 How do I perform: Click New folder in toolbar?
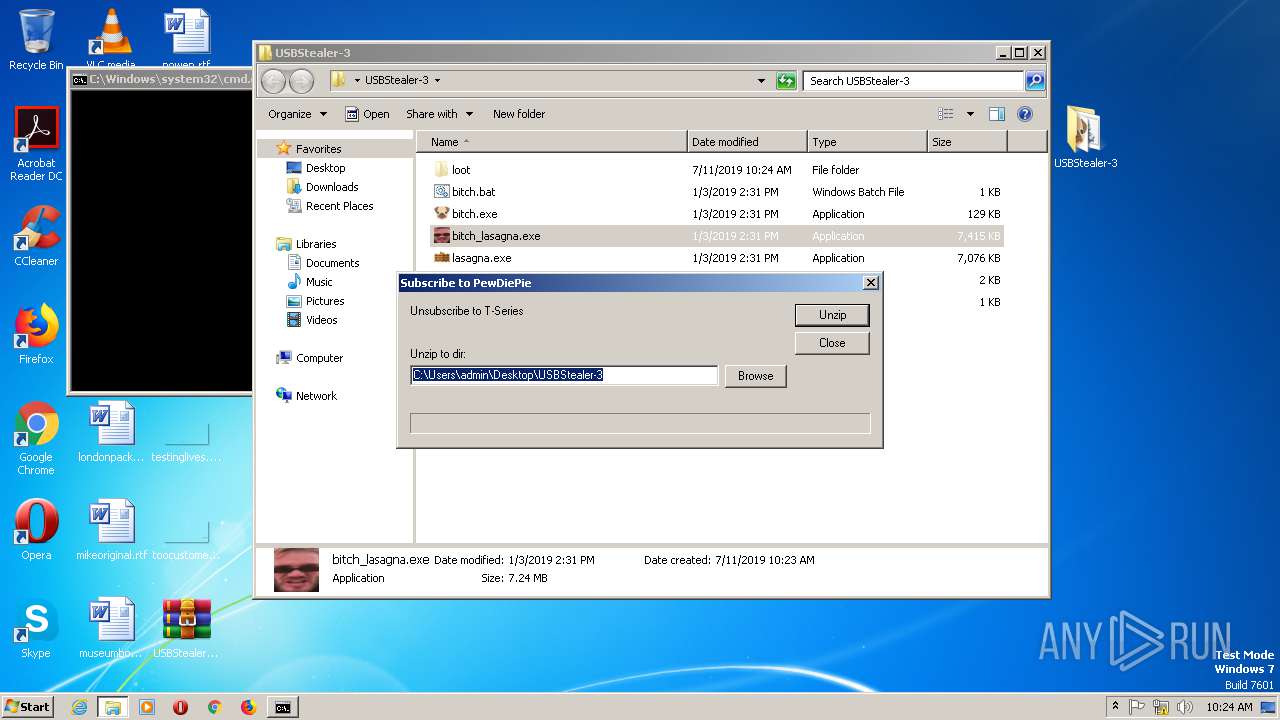click(519, 114)
